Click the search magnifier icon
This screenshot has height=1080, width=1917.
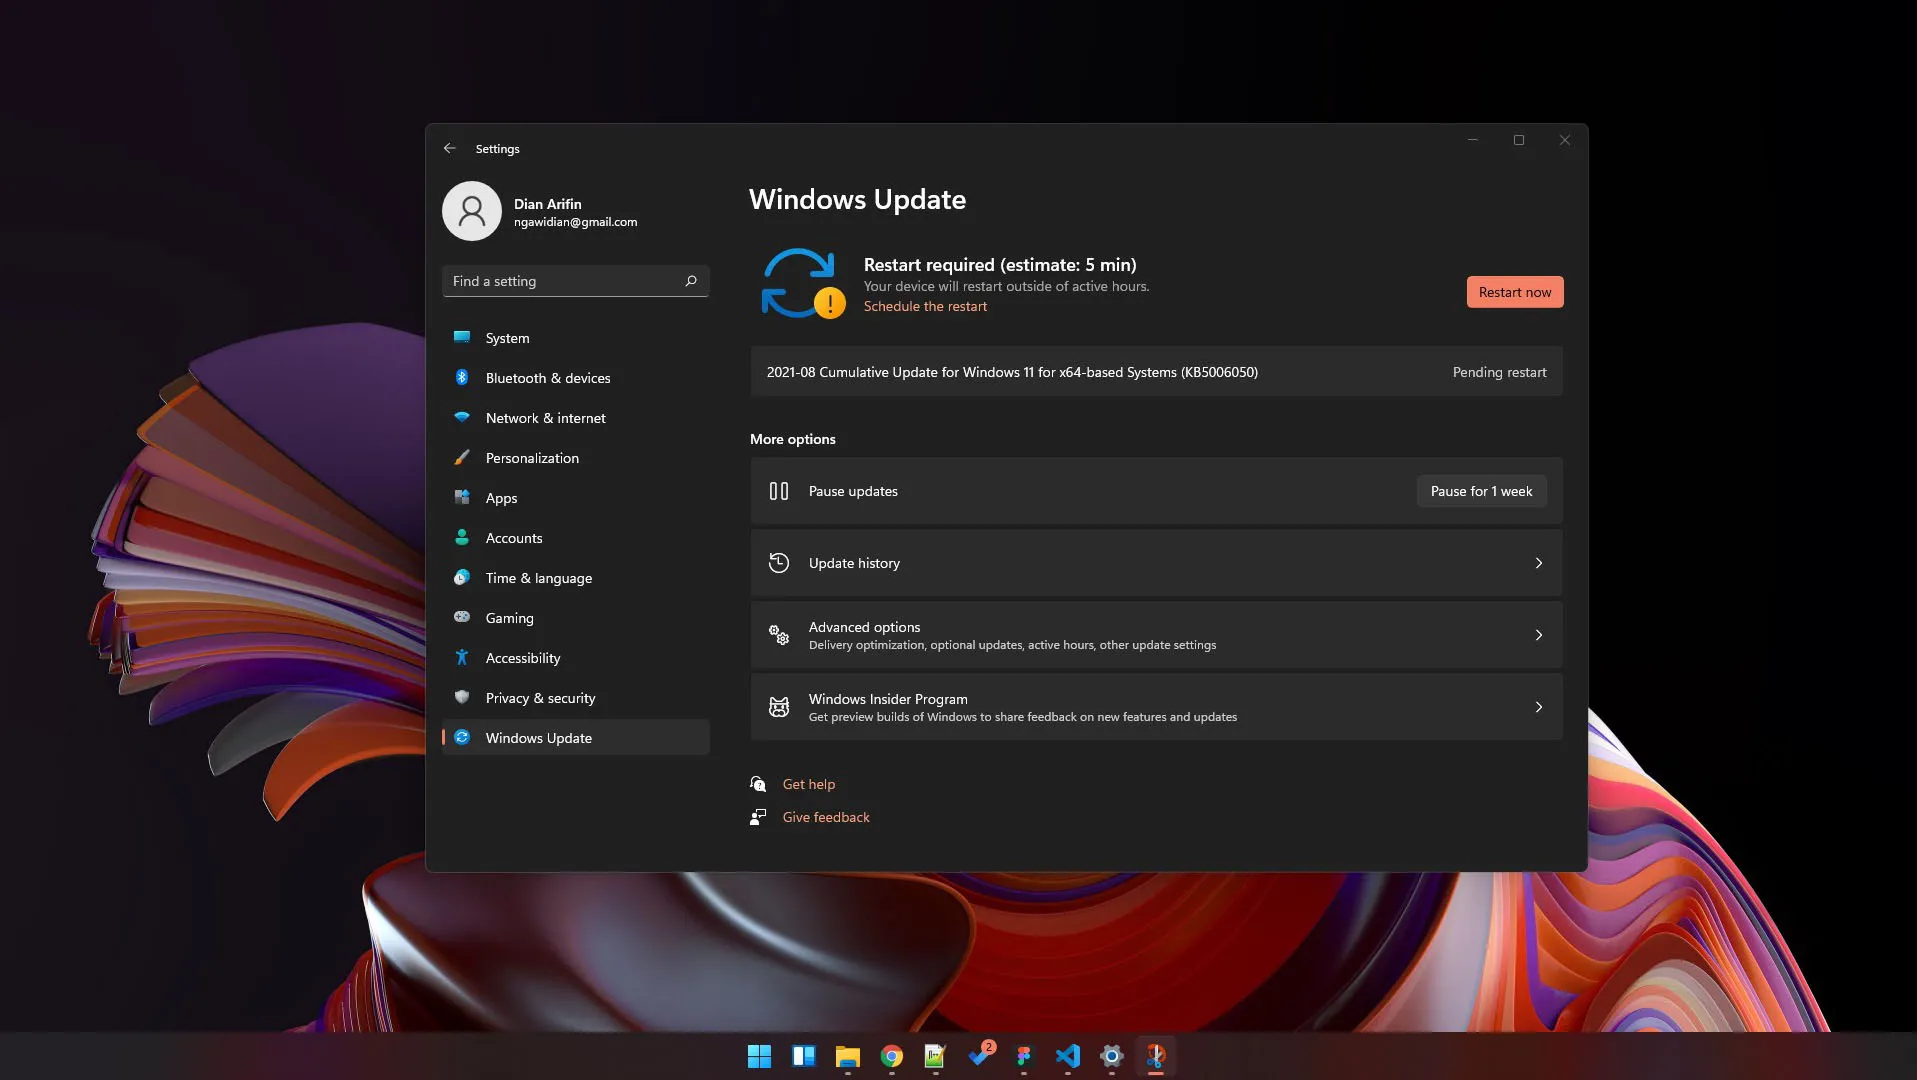pos(690,281)
